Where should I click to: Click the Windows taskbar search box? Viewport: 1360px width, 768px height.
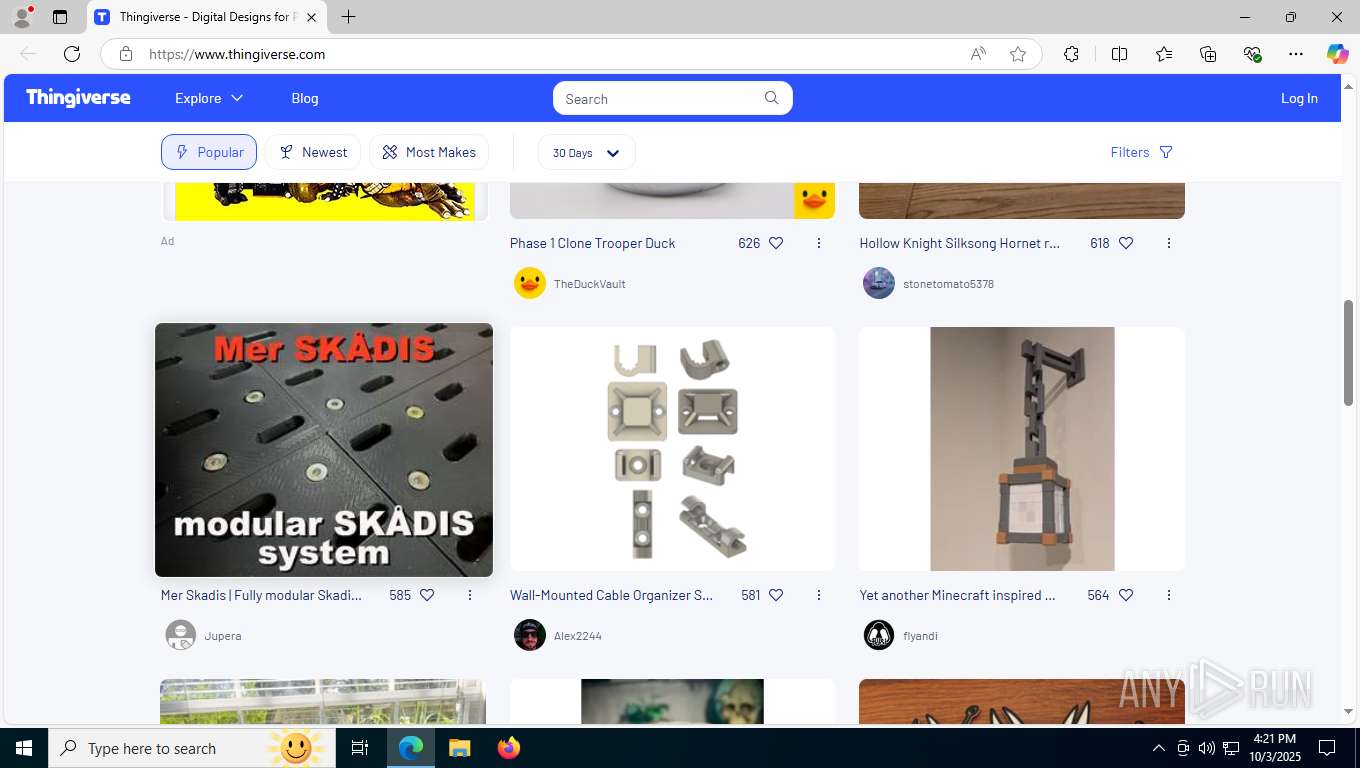[x=192, y=748]
